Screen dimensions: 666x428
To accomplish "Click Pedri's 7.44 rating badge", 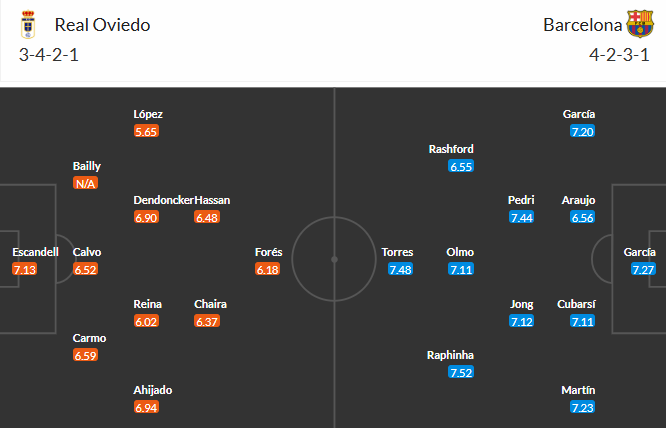I will coord(521,217).
